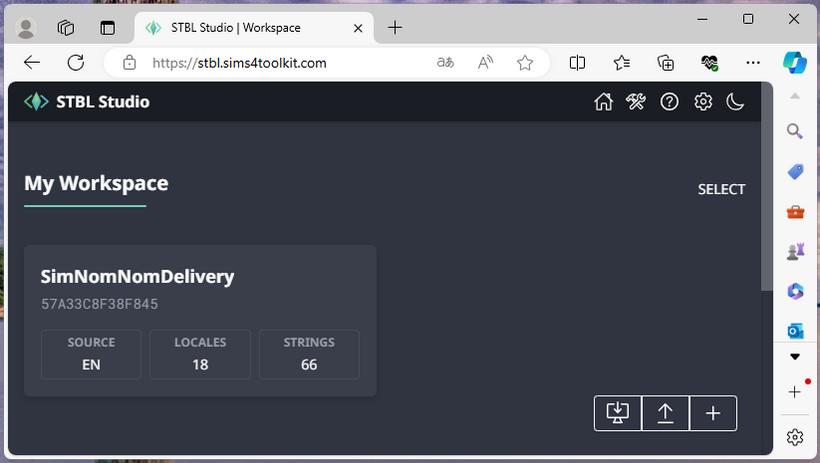Click SELECT in My Workspace
This screenshot has width=820, height=463.
pos(721,189)
